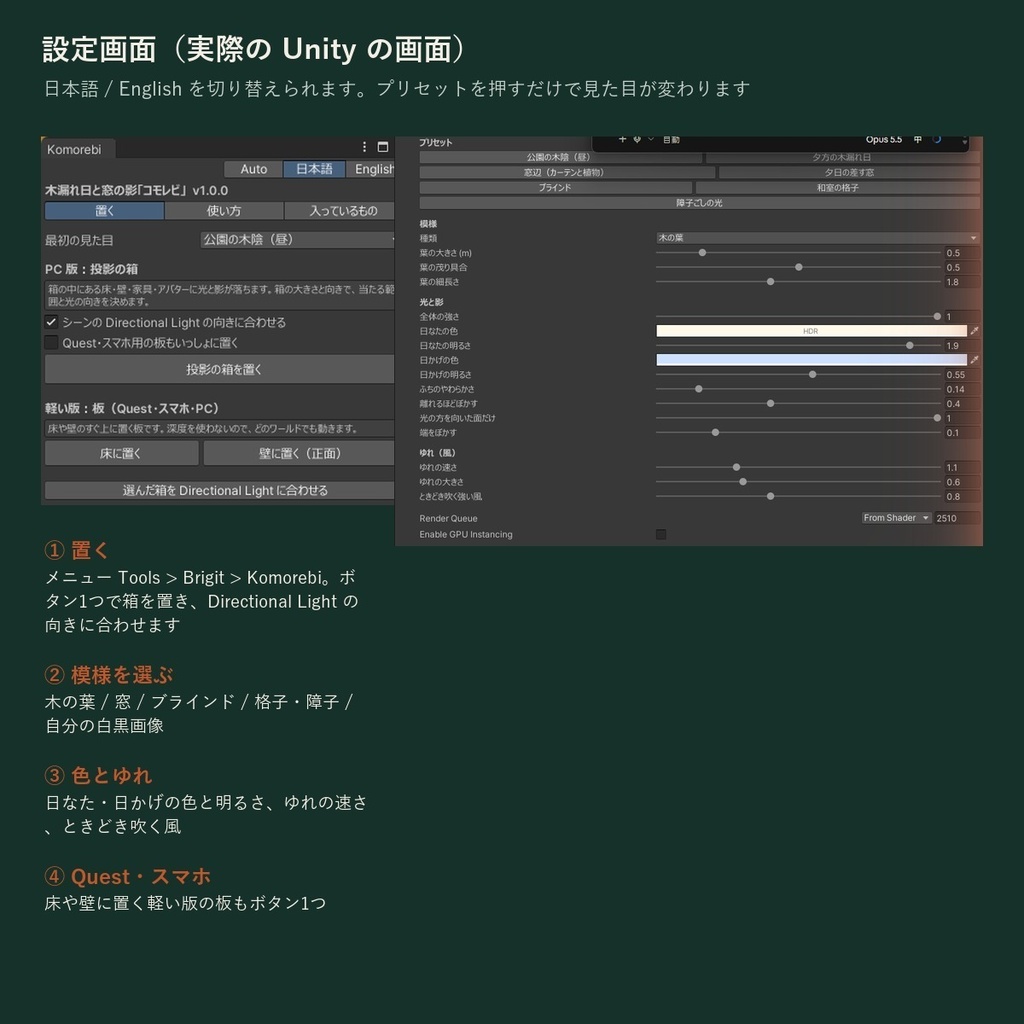Switch language to English

point(371,169)
